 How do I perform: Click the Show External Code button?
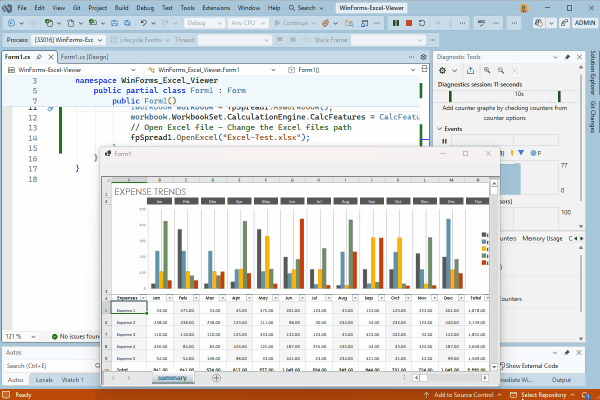(529, 366)
